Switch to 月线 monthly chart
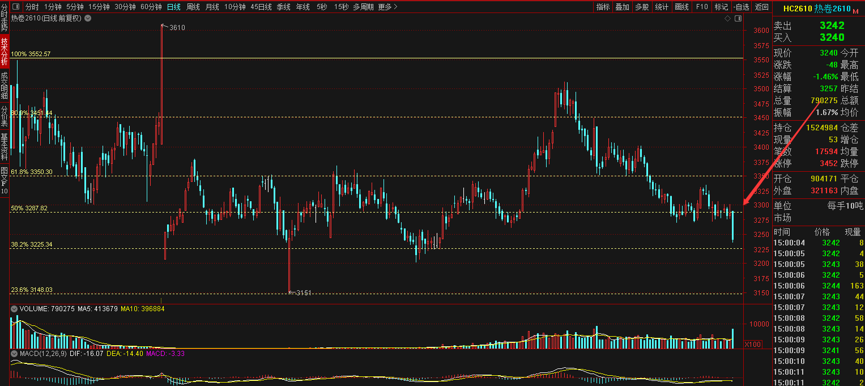 (212, 7)
